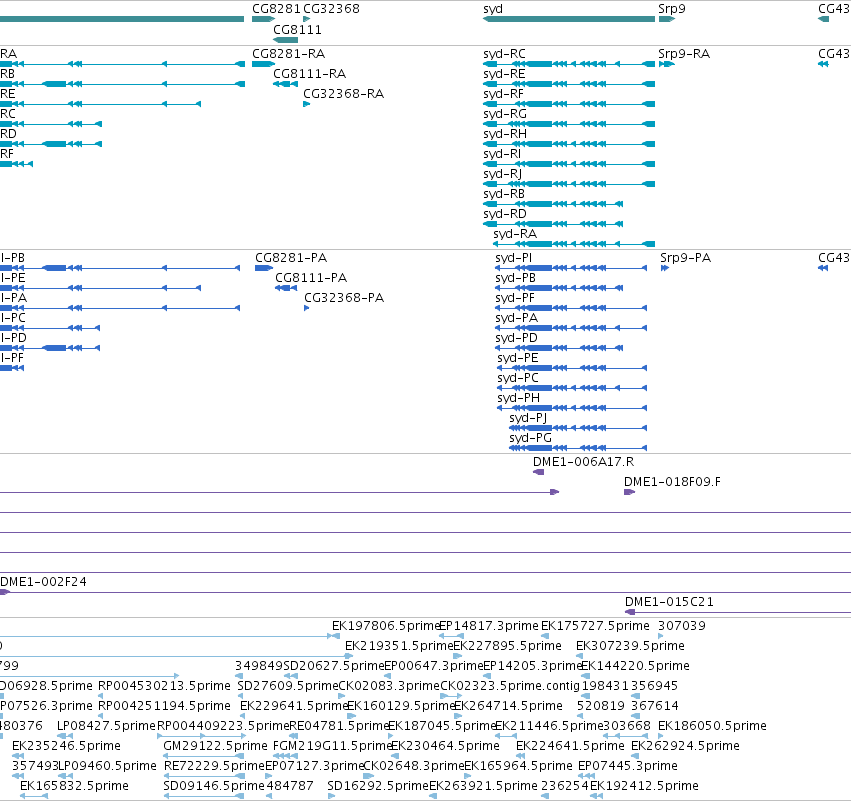
Task: Click EST EK224641.5prime
Action: [x=570, y=746]
